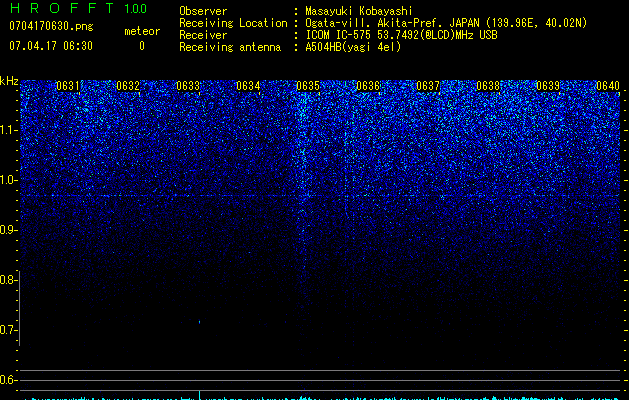Viewport: 629px width, 400px height.
Task: Click the HROFFT program title
Action: point(62,8)
